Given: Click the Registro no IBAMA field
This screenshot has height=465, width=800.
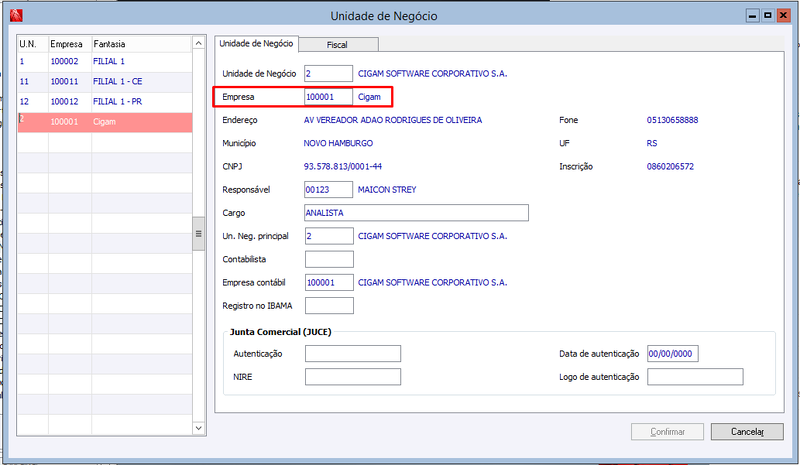Looking at the screenshot, I should (x=329, y=306).
